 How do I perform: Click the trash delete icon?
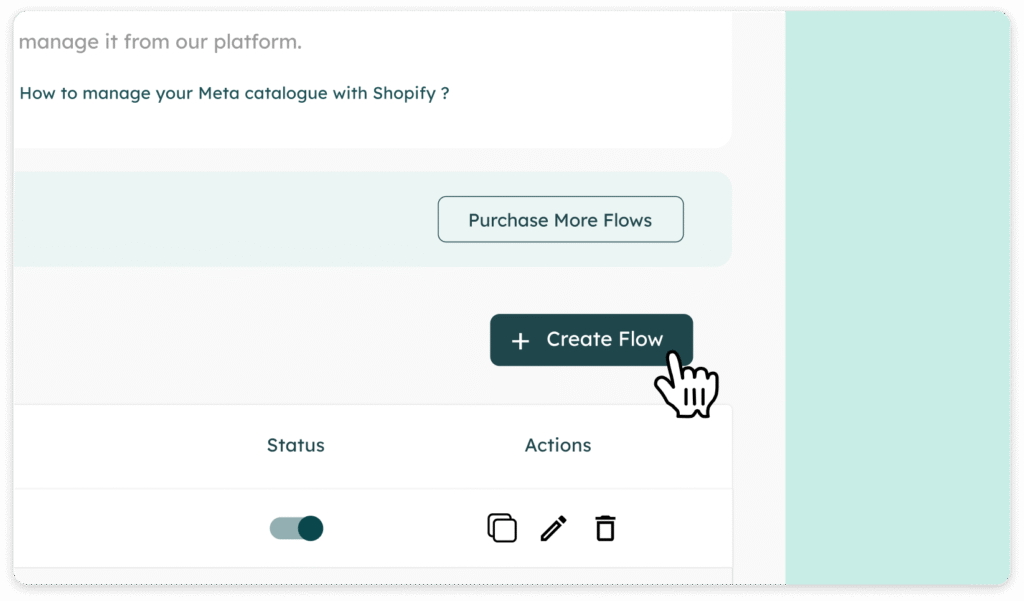[x=605, y=528]
